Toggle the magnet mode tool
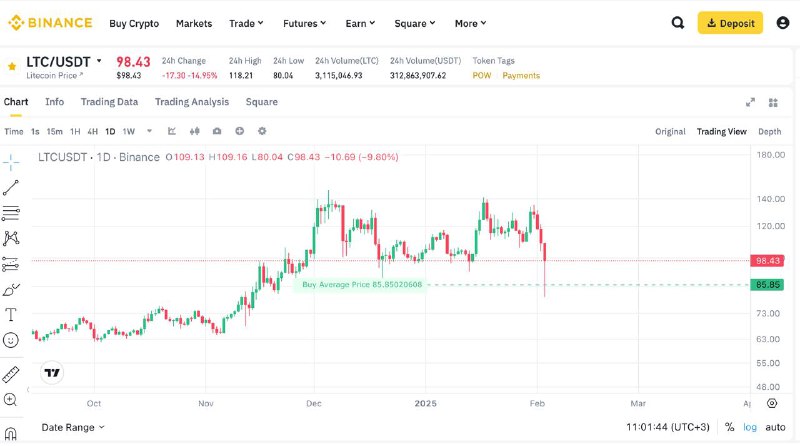The width and height of the screenshot is (800, 446). pos(11,433)
